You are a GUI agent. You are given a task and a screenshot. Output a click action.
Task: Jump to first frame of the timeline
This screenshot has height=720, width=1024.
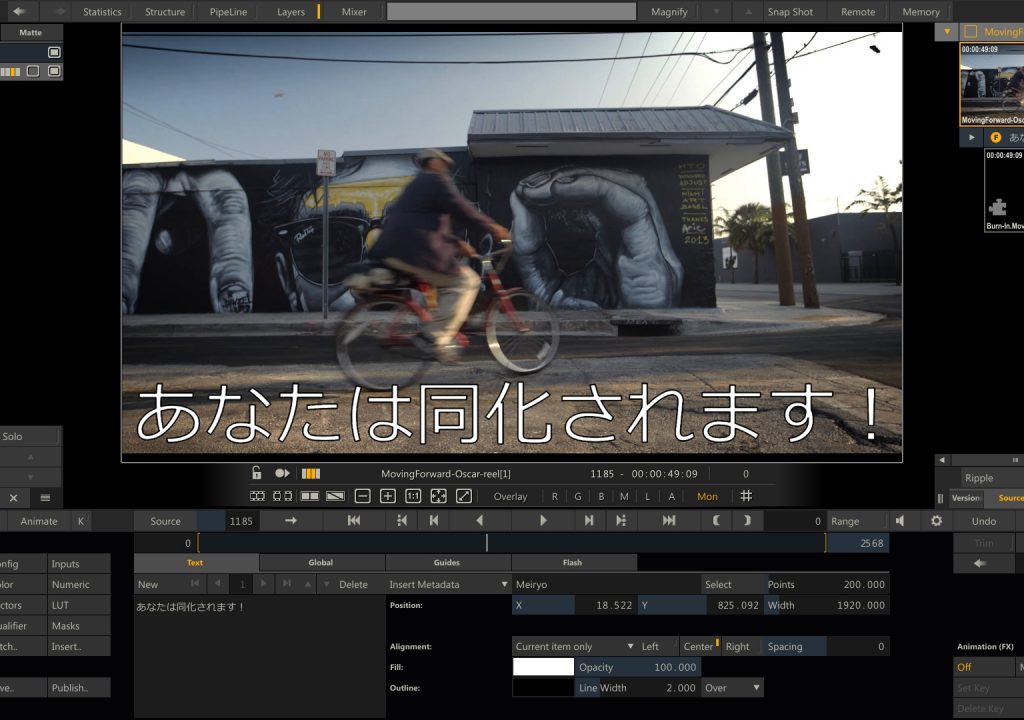click(x=354, y=521)
